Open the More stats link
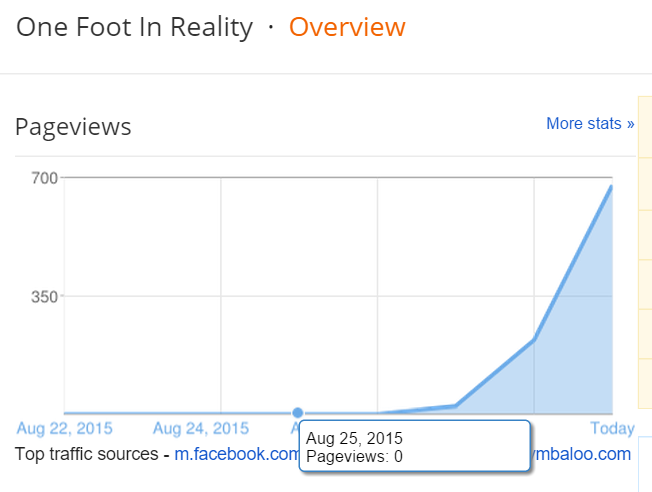Viewport: 652px width, 492px height. pos(590,124)
